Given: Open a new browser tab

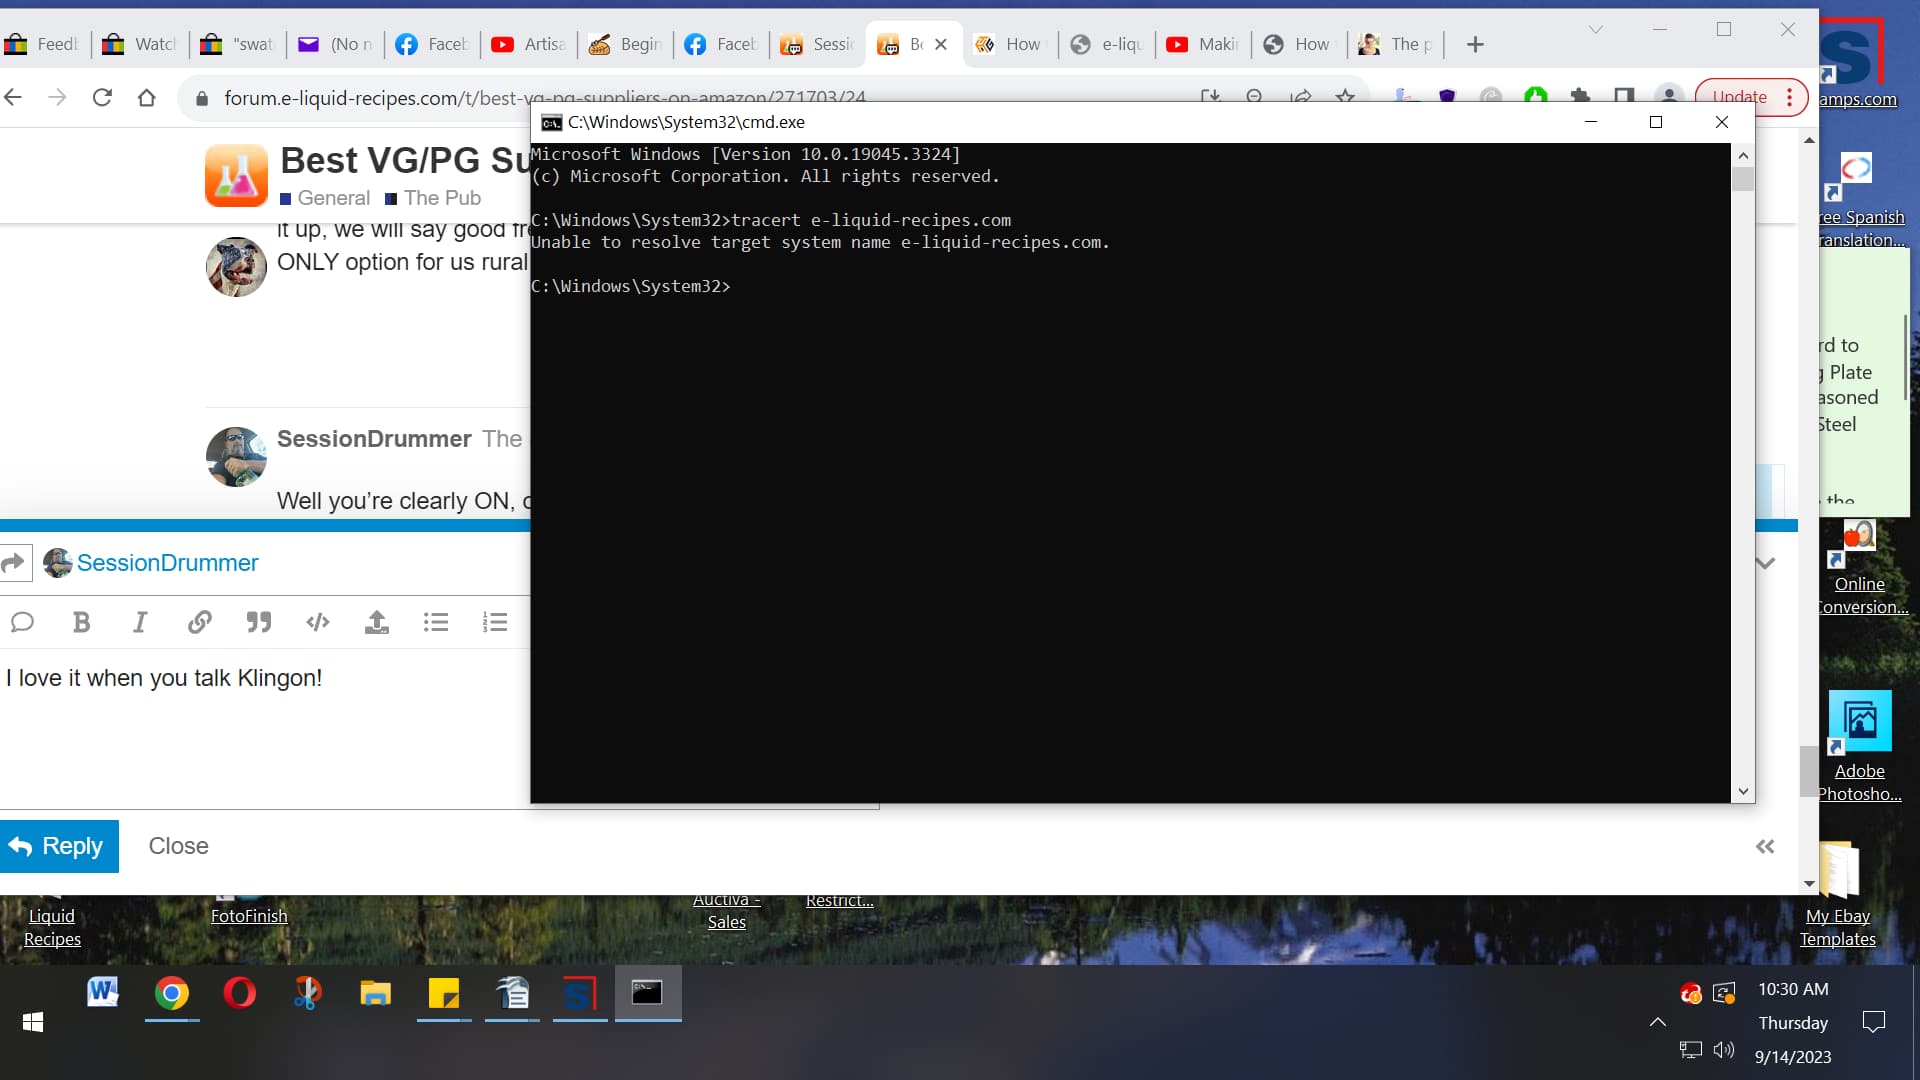Looking at the screenshot, I should (1475, 44).
